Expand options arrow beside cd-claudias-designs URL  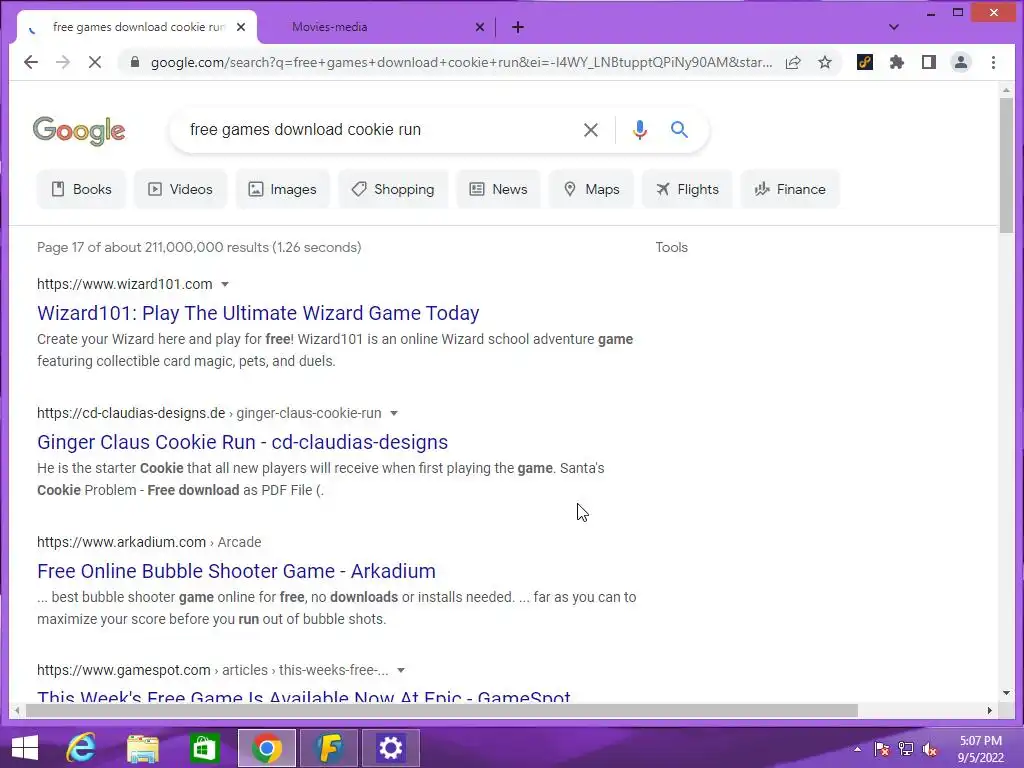click(x=394, y=413)
